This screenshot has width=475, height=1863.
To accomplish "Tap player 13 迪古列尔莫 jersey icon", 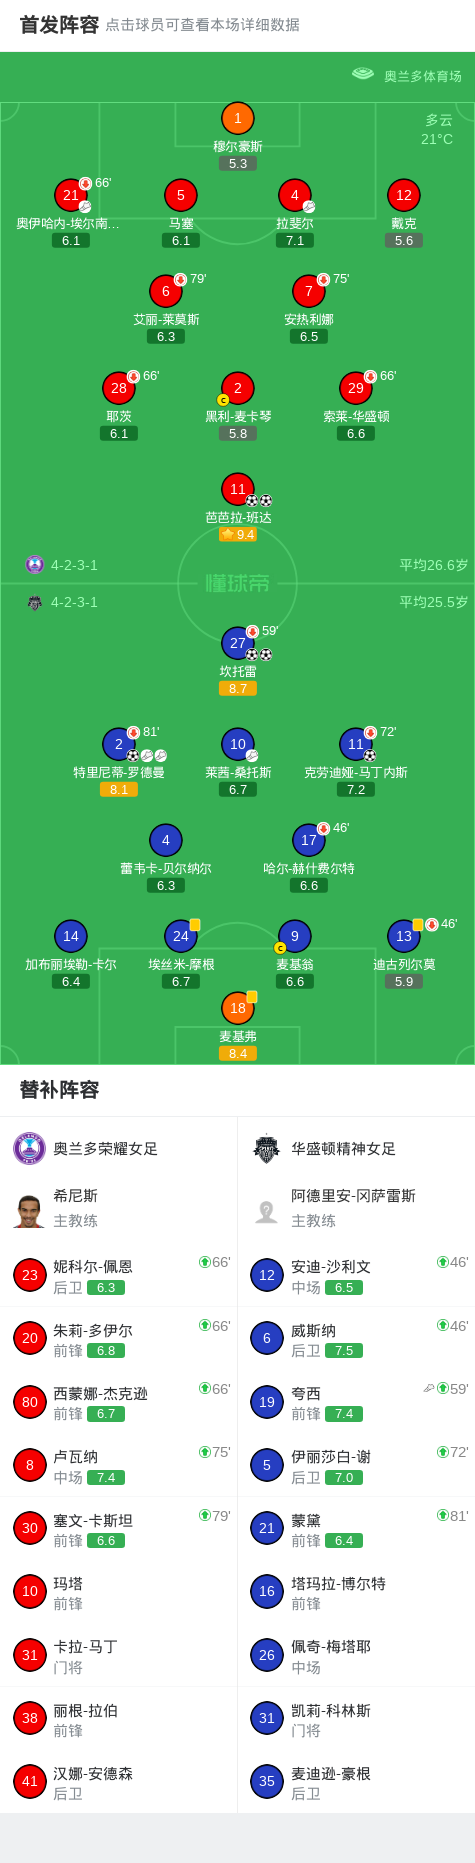I will [403, 936].
